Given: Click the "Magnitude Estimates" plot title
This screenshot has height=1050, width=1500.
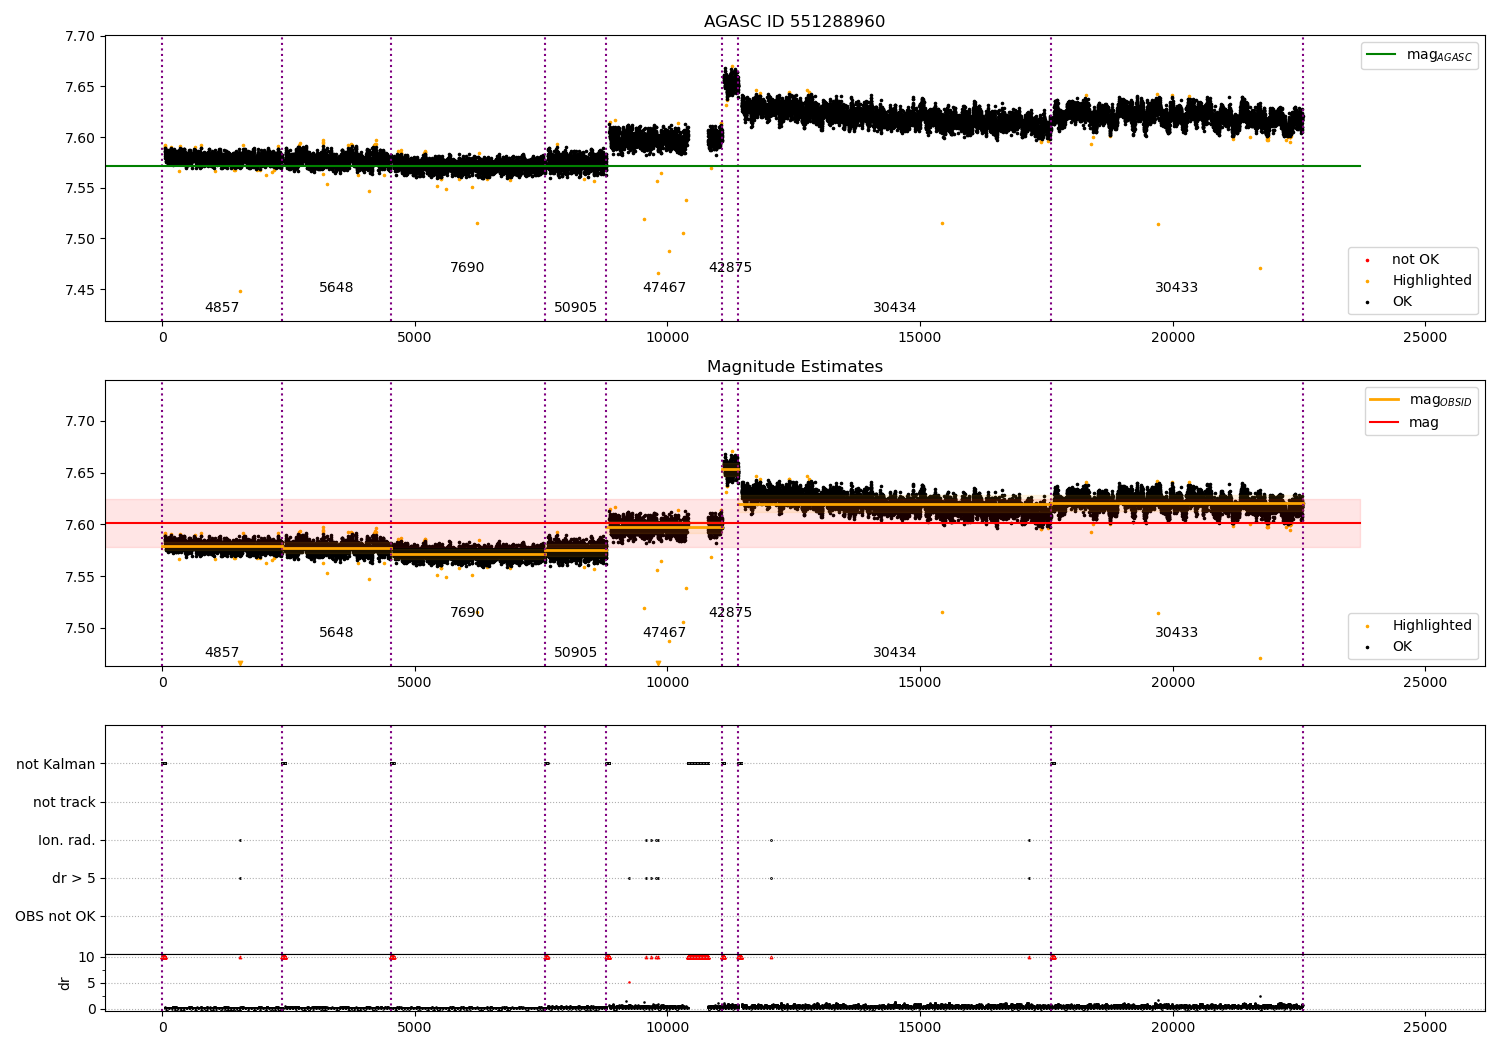Looking at the screenshot, I should [794, 367].
